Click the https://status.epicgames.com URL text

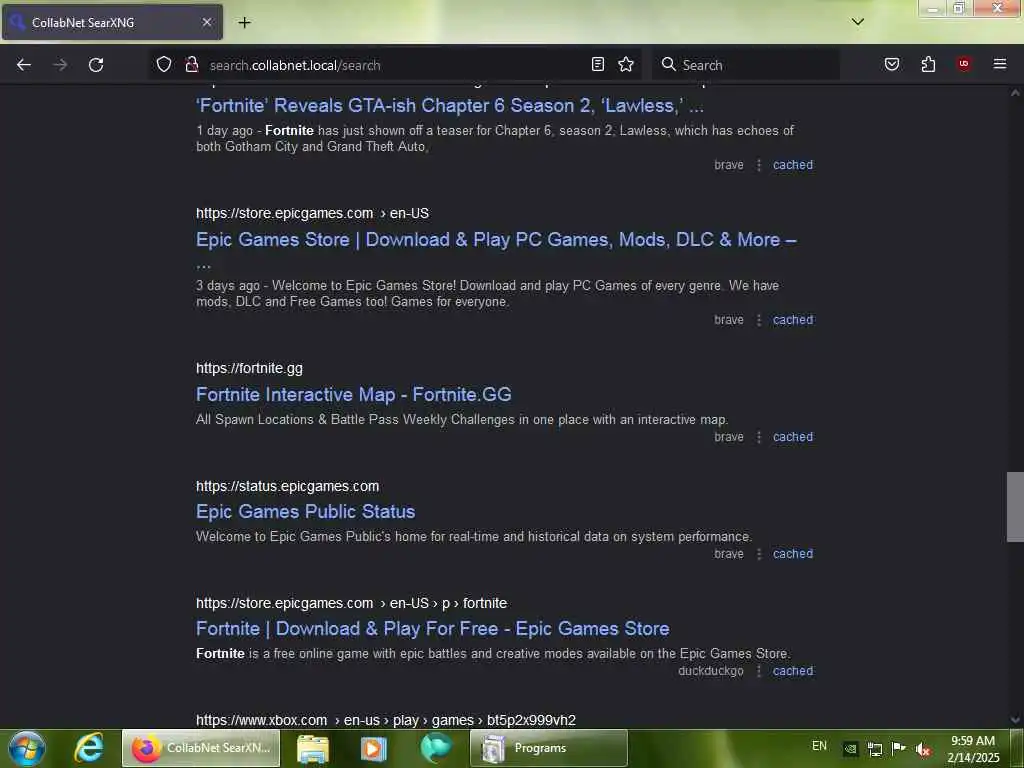[x=287, y=486]
